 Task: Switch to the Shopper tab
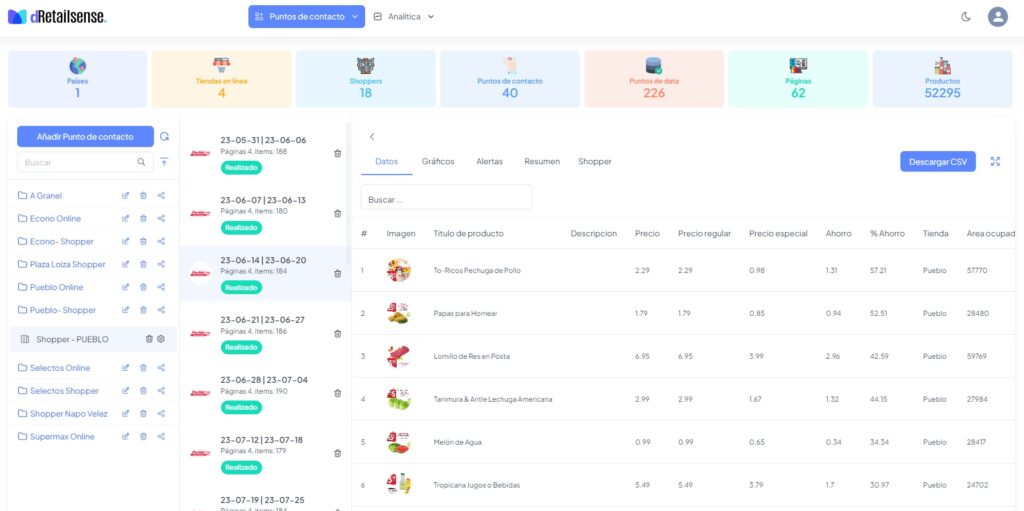coord(595,161)
